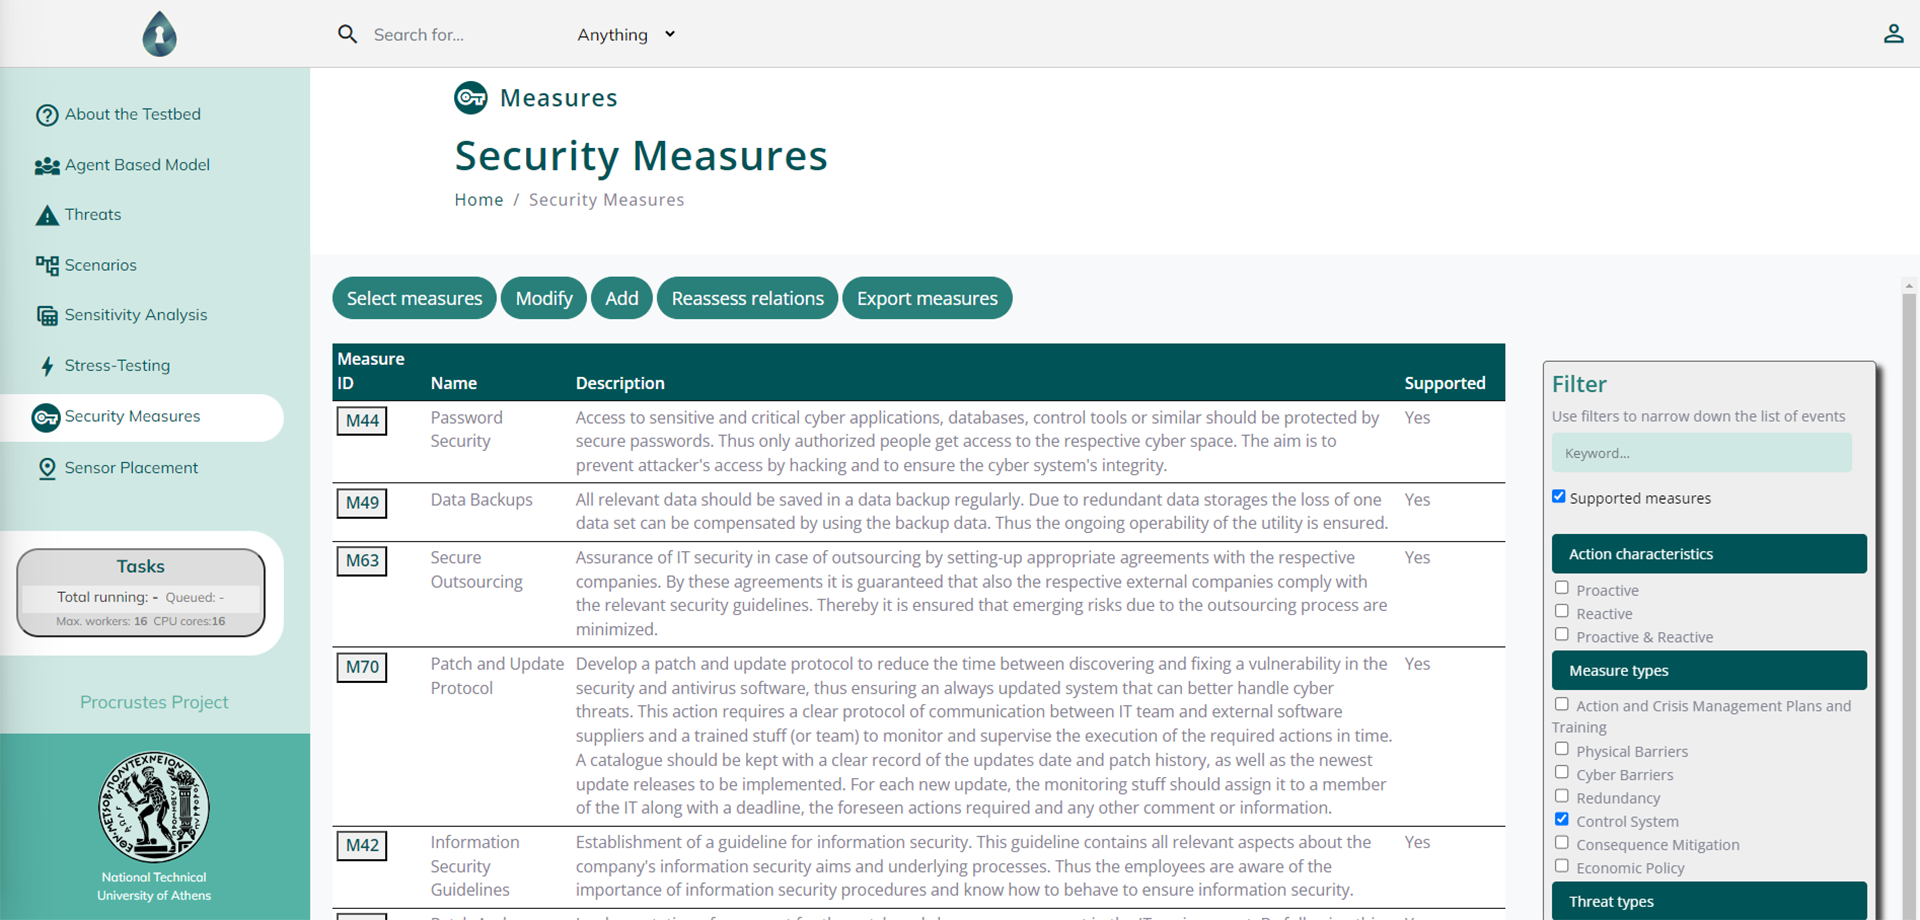Click the Threats warning triangle icon

(47, 215)
